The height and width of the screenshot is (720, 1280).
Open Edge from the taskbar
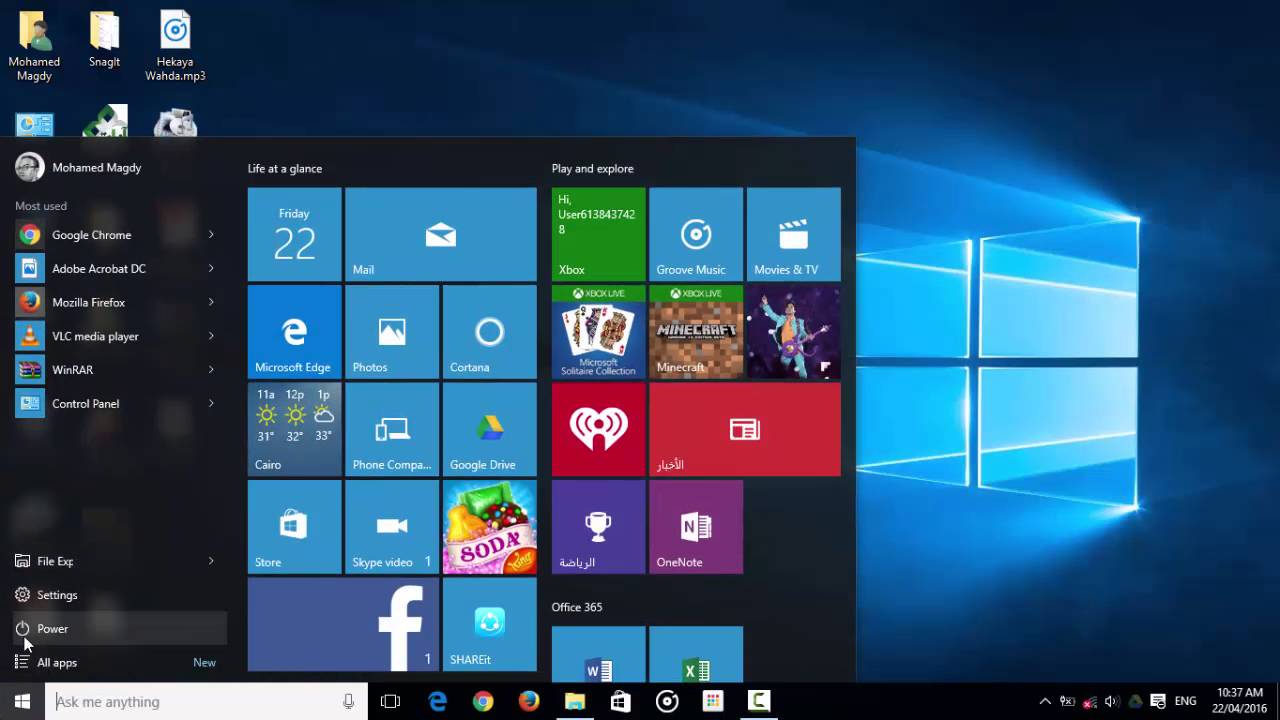tap(437, 701)
